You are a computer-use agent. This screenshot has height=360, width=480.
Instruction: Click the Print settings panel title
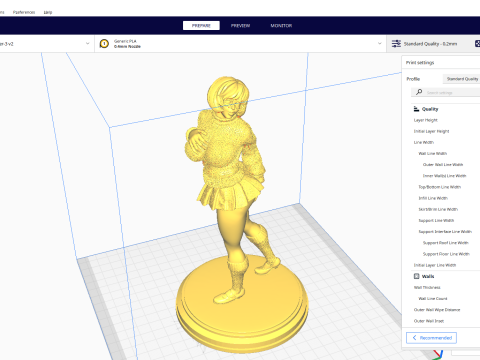[x=420, y=63]
